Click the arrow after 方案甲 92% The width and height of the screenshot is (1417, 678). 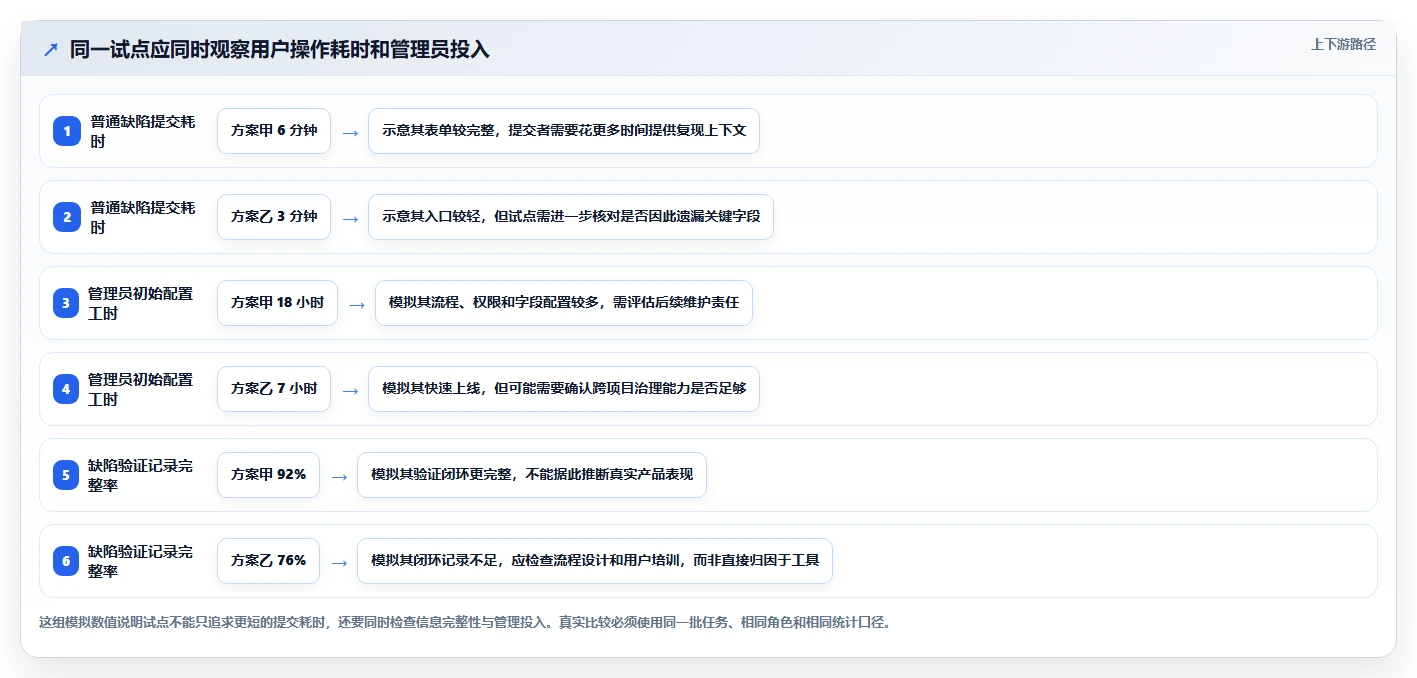point(339,476)
